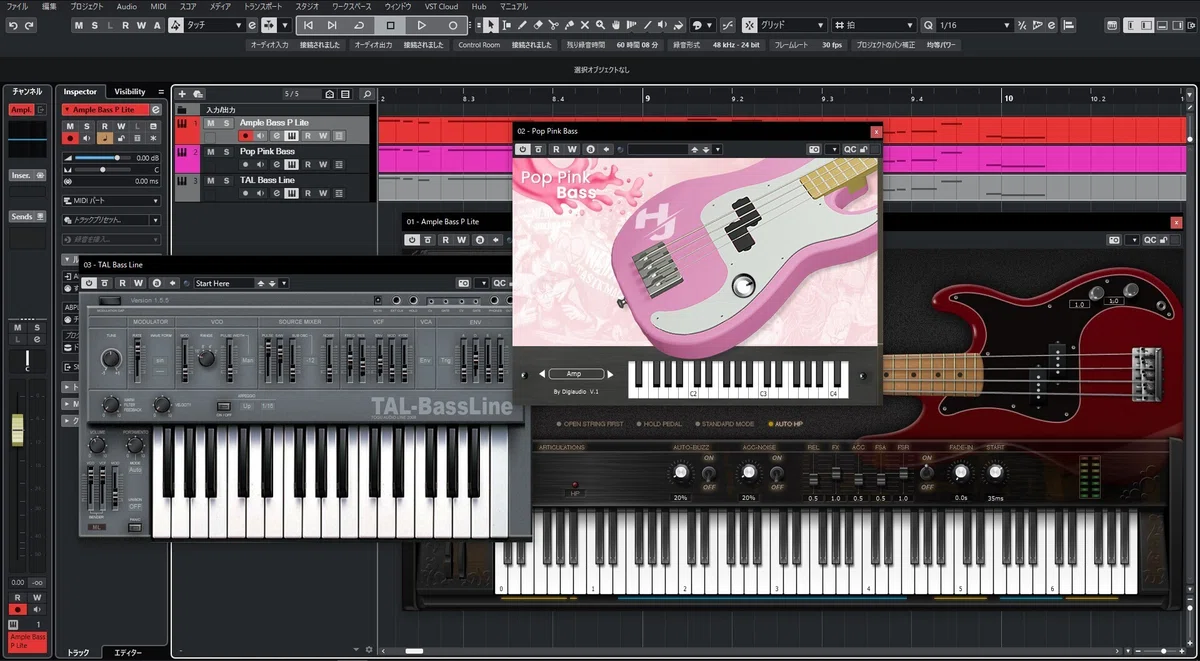
Task: Activate Pop Pink Bass plugin power button
Action: point(522,149)
